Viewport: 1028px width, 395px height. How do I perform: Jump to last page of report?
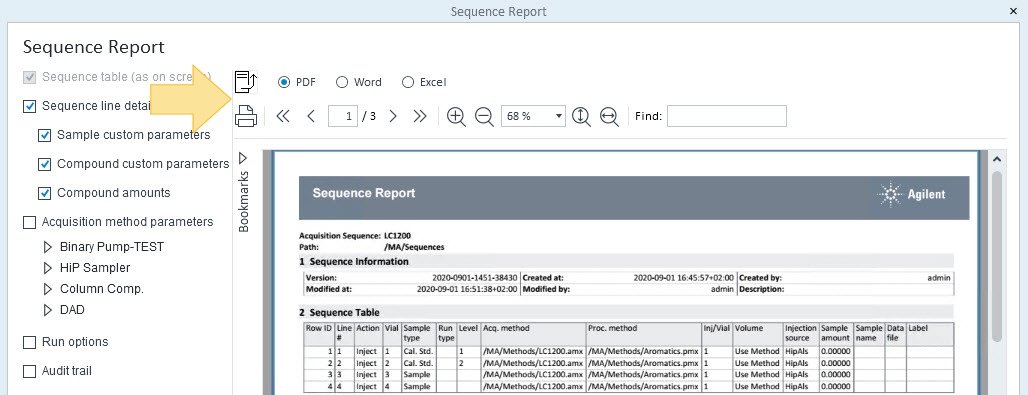[x=420, y=116]
